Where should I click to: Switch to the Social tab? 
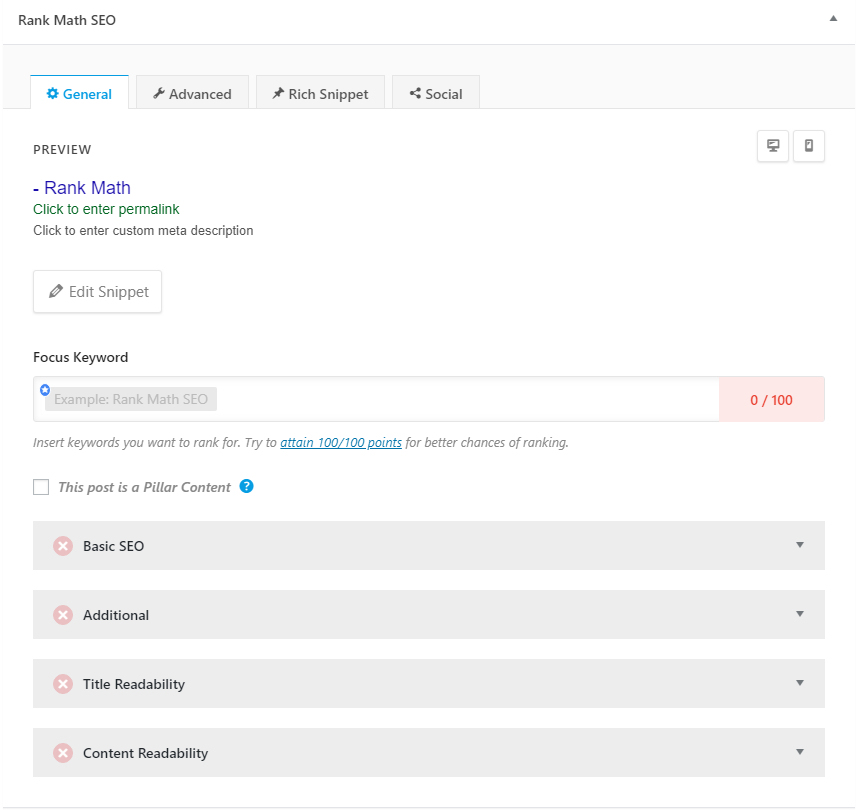coord(436,93)
